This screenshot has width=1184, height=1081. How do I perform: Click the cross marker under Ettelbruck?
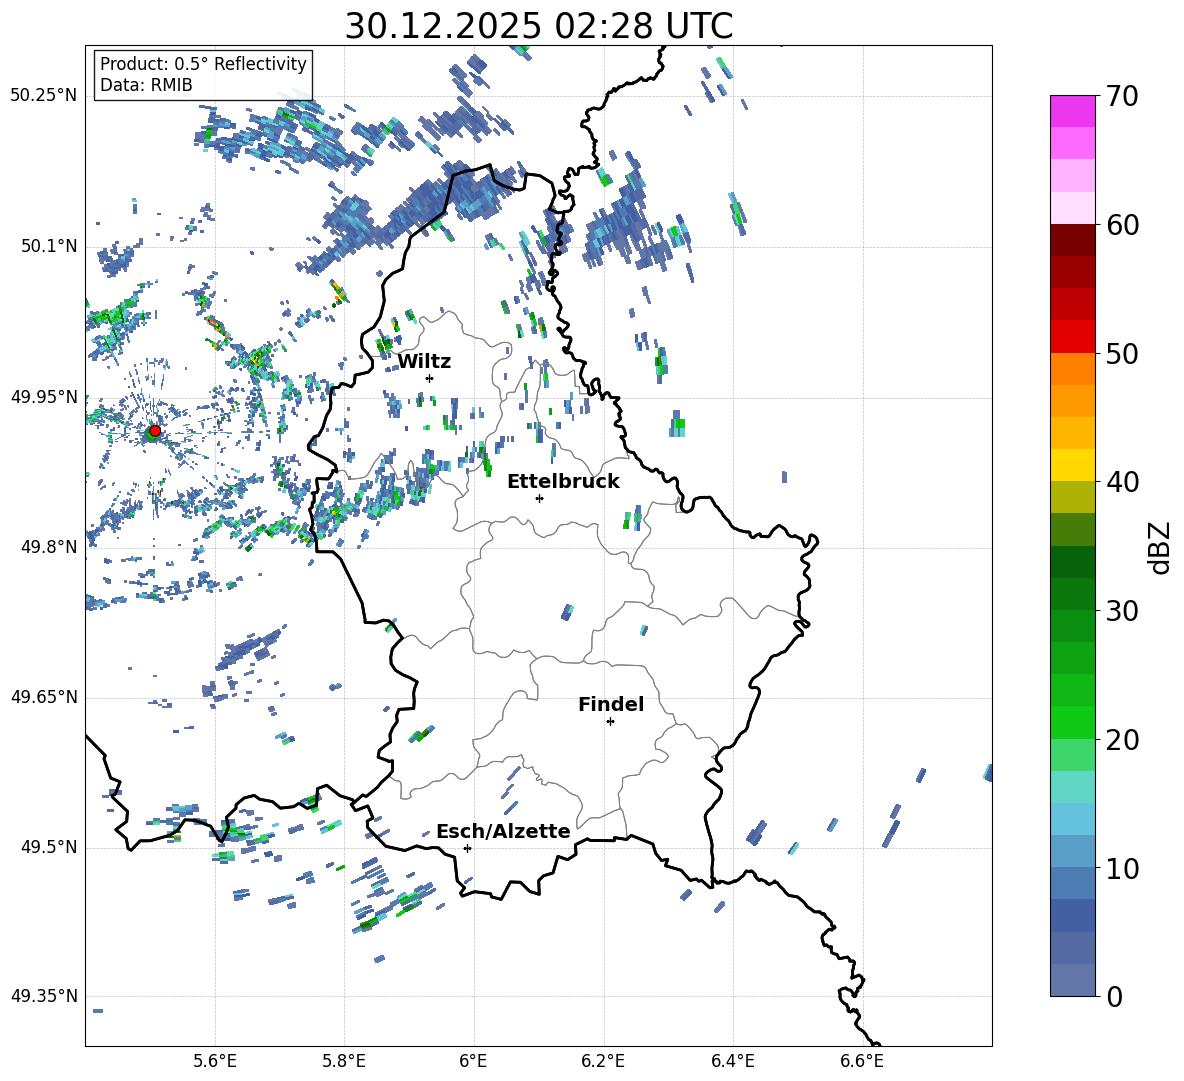pos(539,498)
